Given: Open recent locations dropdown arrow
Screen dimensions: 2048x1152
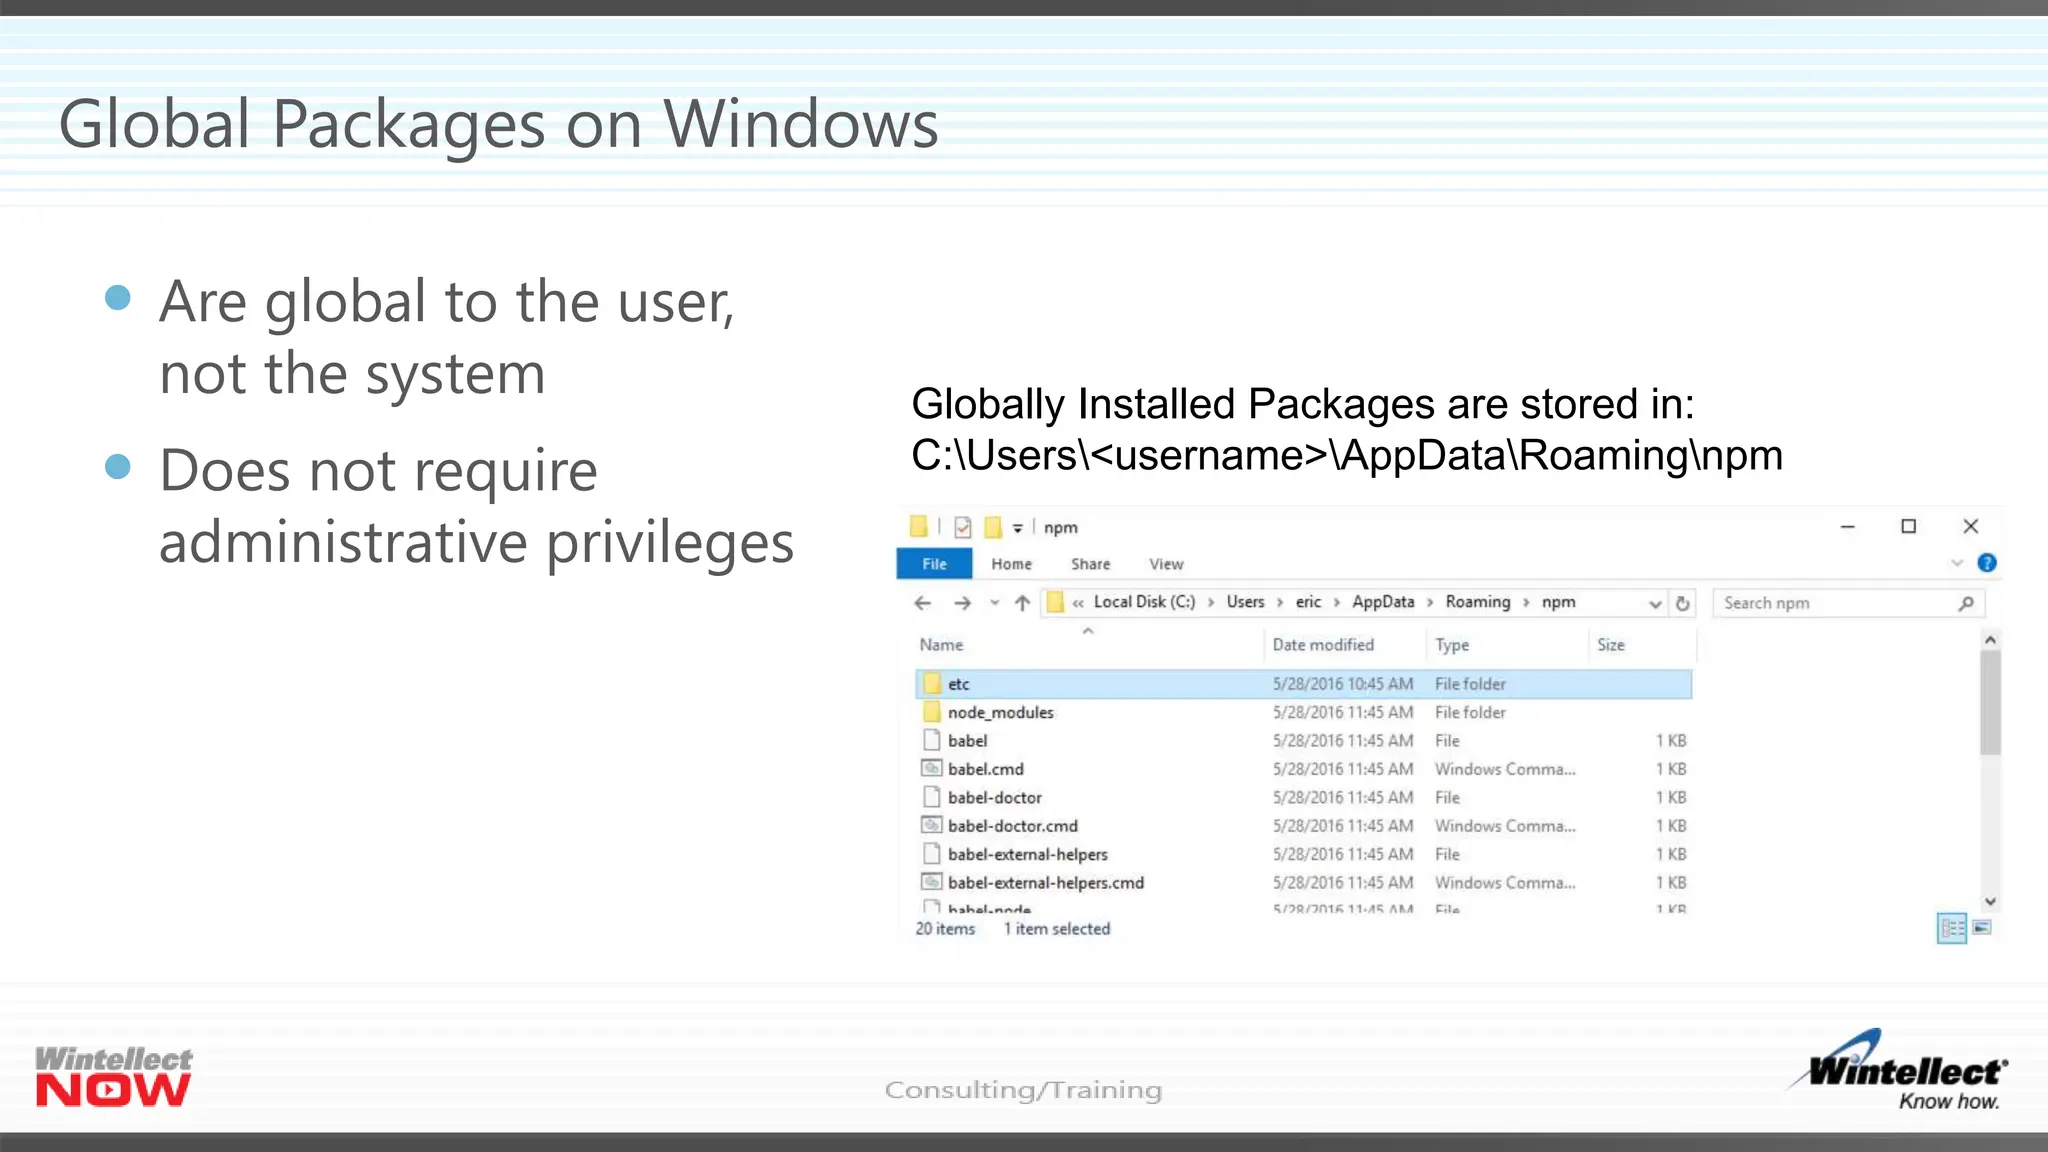Looking at the screenshot, I should coord(994,603).
